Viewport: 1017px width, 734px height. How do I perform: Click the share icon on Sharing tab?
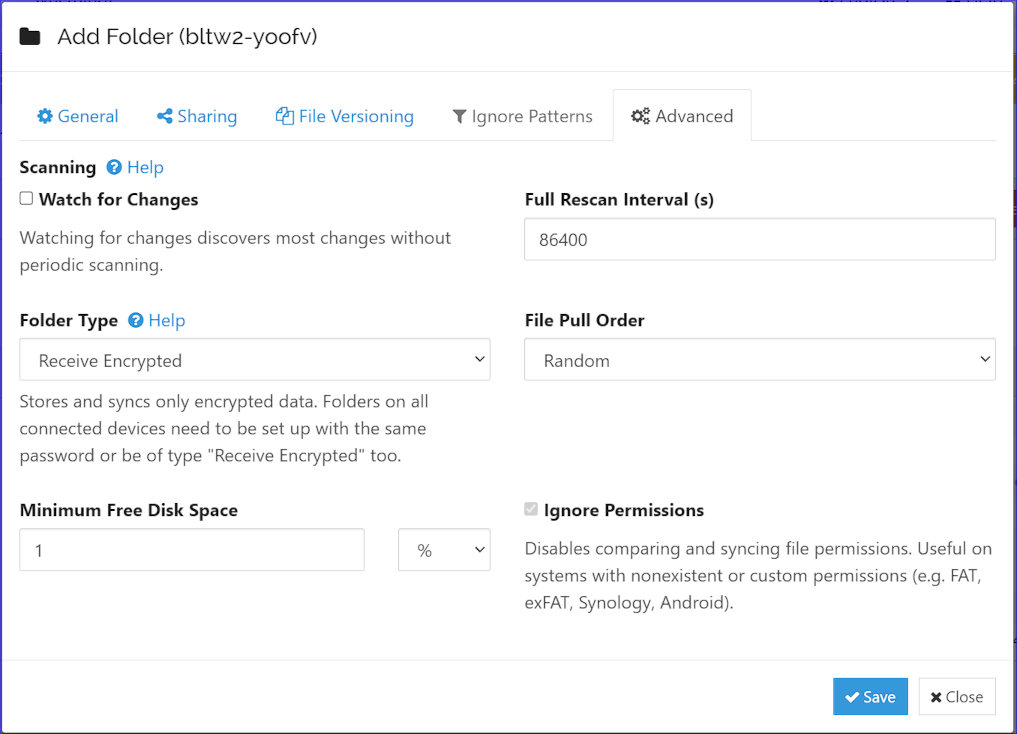coord(165,116)
